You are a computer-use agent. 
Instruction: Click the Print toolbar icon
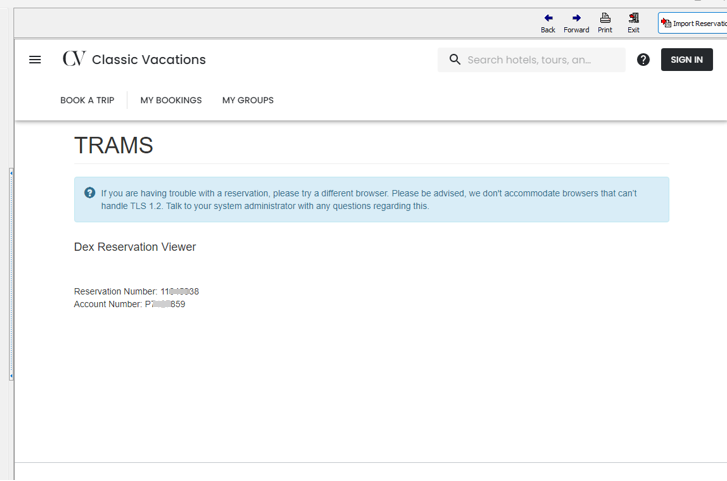click(605, 18)
